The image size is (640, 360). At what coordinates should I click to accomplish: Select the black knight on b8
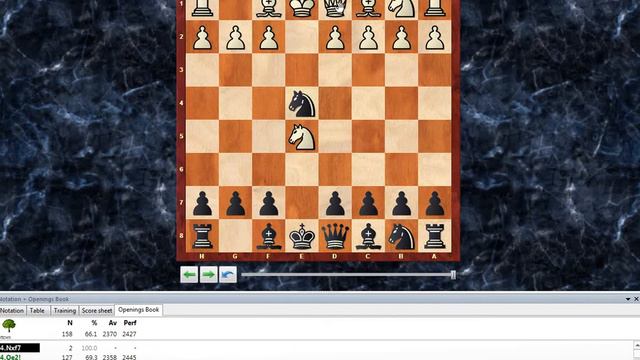(x=402, y=236)
